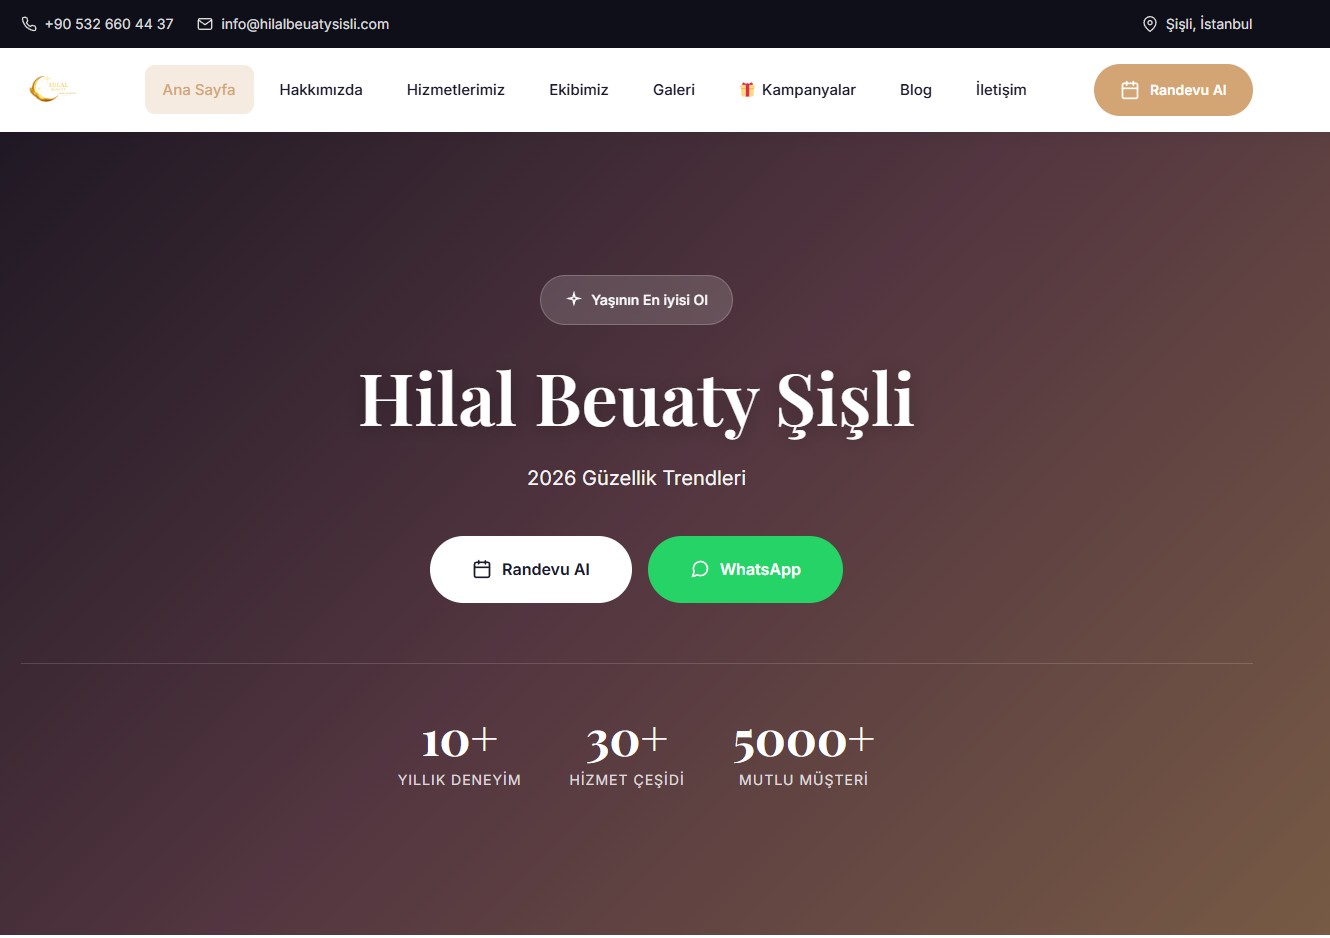
Task: Click the white Randevu Al button in the hero
Action: coord(530,568)
